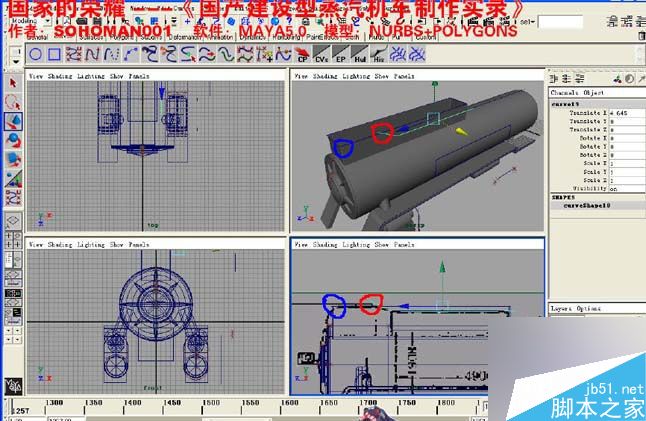Select the Scale X channel label
The height and width of the screenshot is (421, 646).
595,164
